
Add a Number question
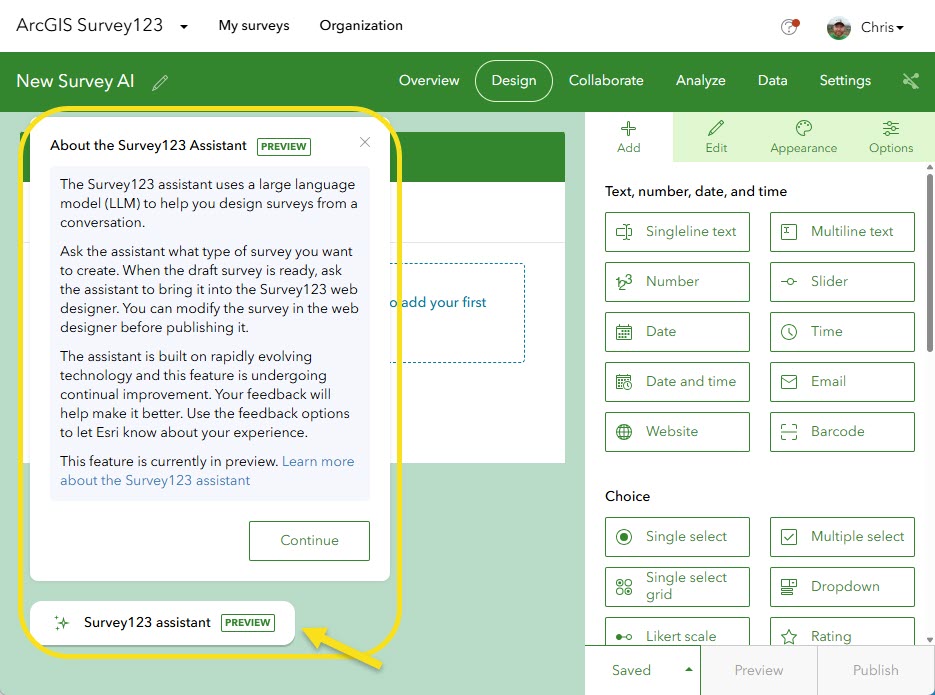click(x=677, y=282)
